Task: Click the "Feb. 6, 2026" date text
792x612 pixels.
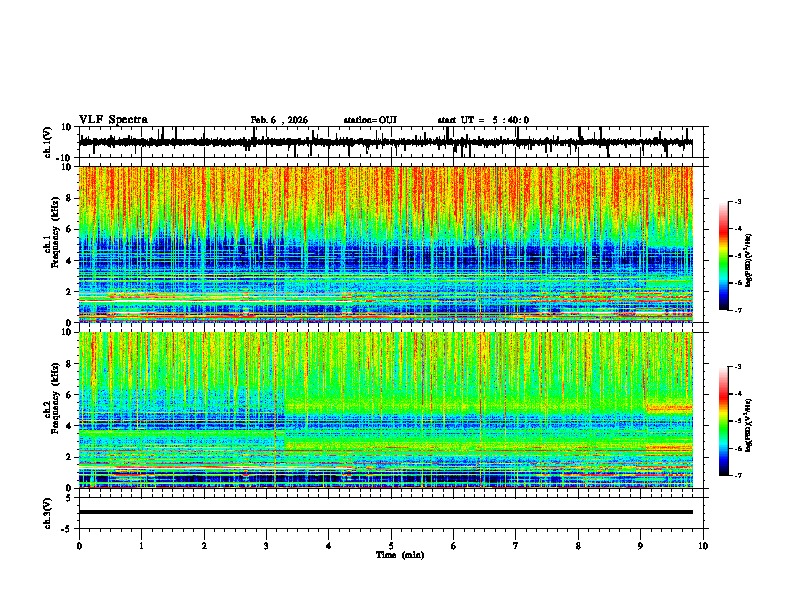Action: pyautogui.click(x=279, y=120)
